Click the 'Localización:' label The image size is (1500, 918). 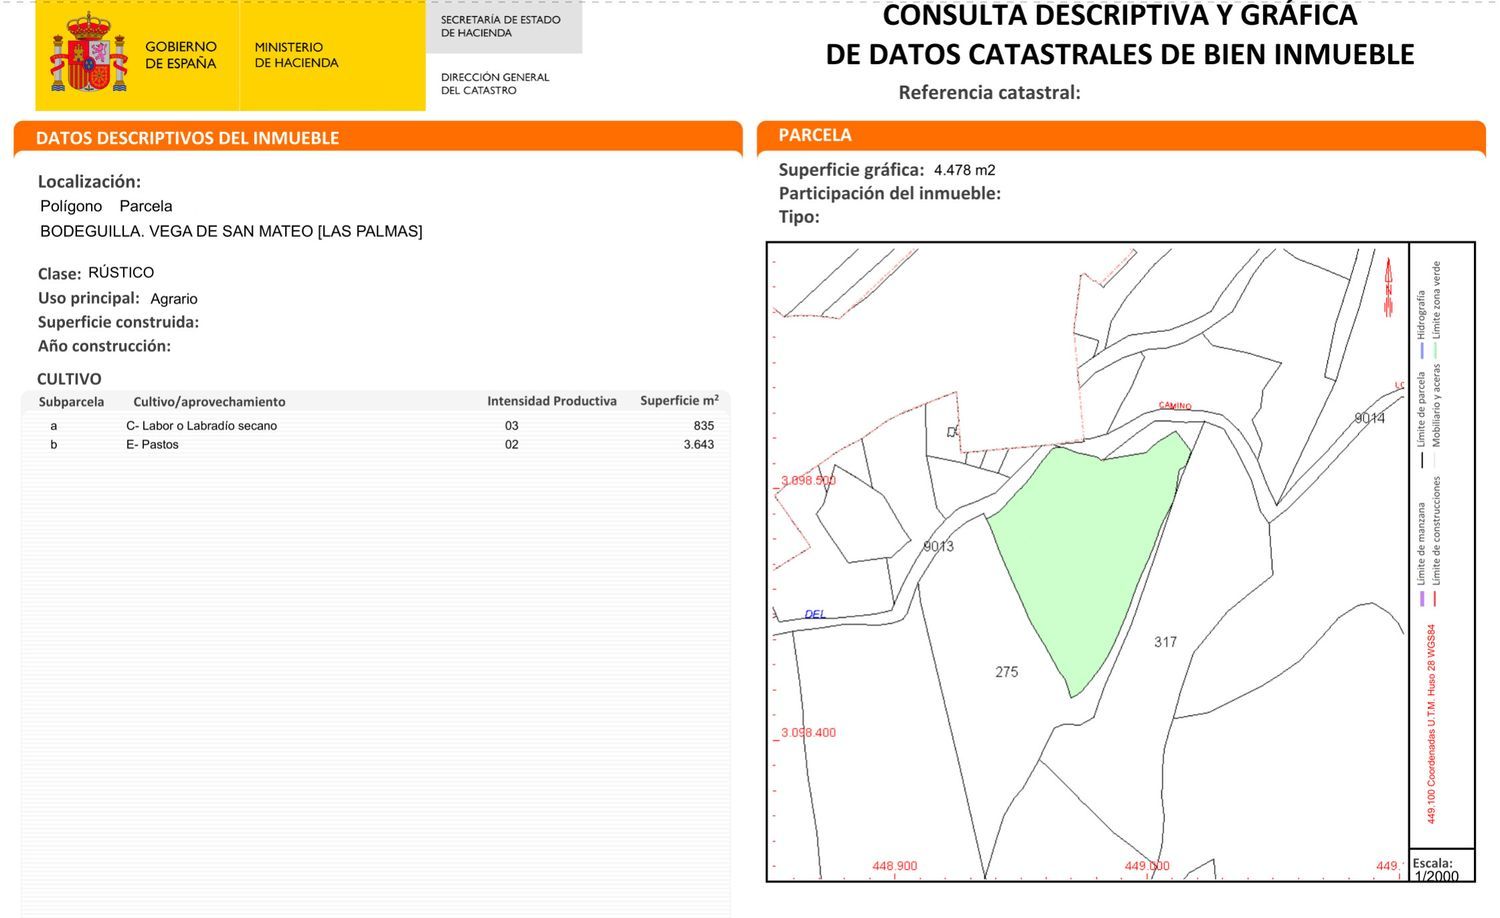pos(89,182)
